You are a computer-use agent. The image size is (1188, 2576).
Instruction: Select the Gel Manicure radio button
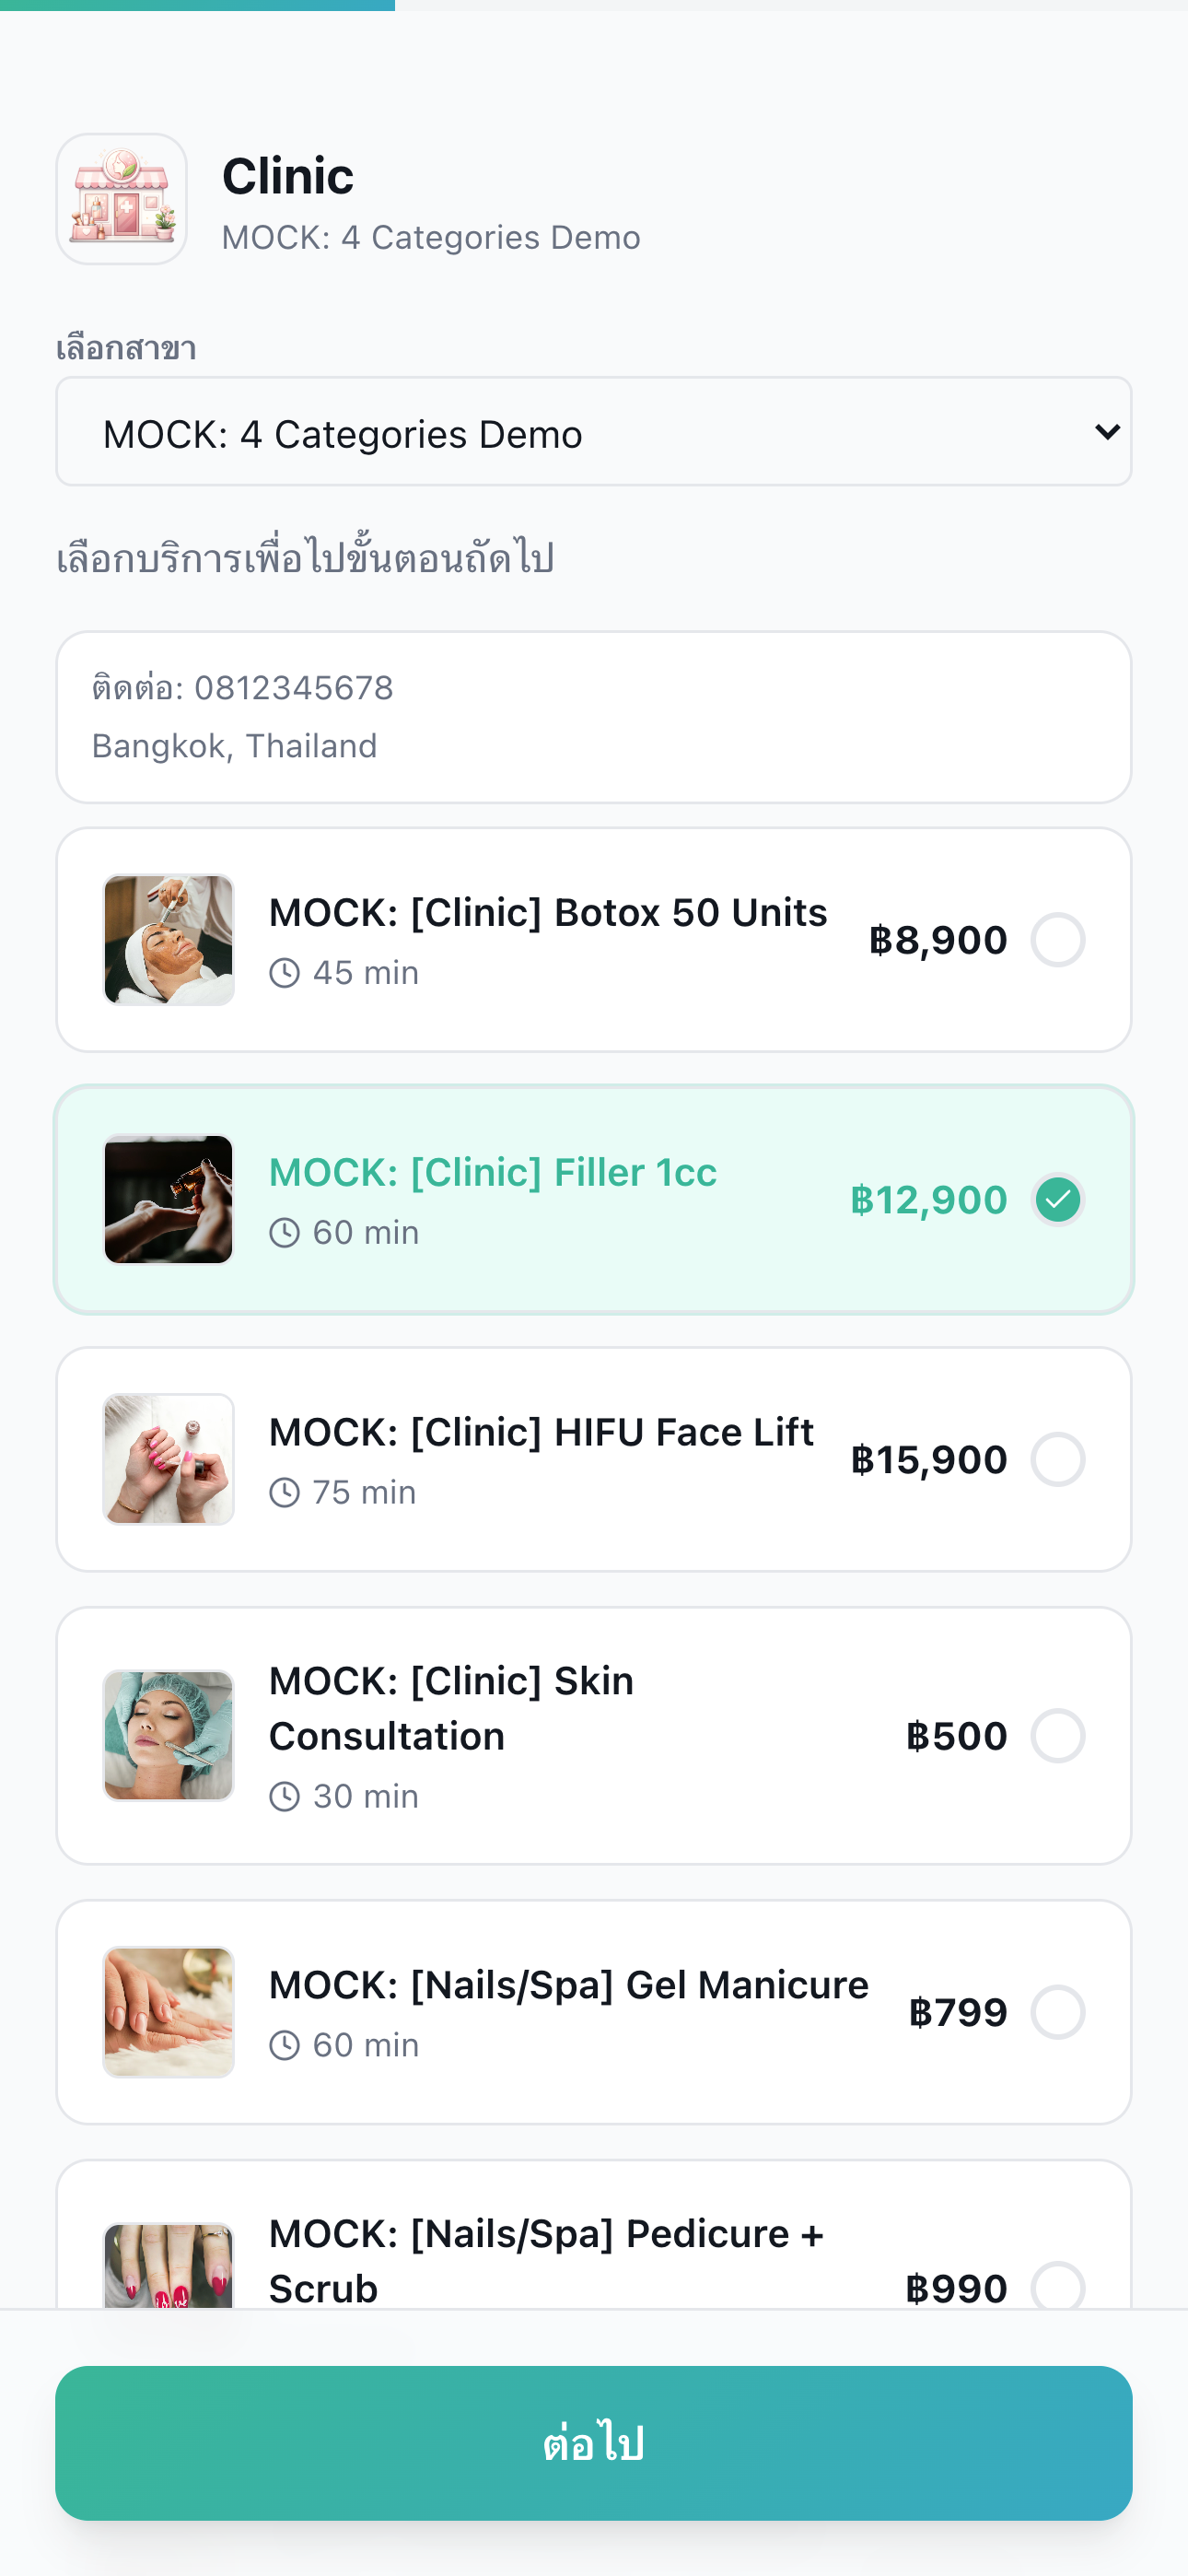click(x=1057, y=2012)
